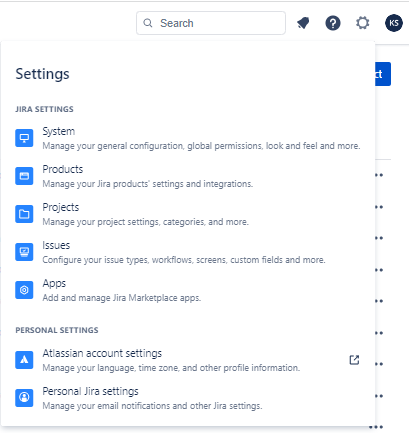
Task: Click the Atlassian logo icon
Action: 24,360
